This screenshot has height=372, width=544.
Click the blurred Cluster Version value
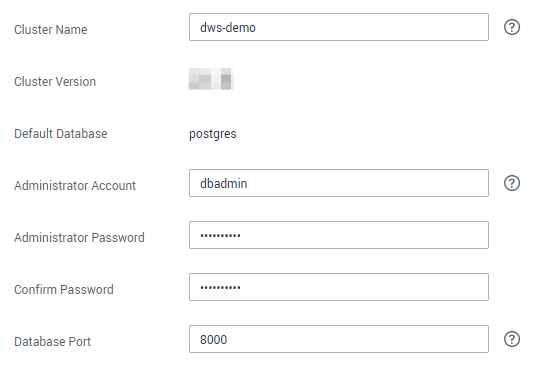[x=211, y=79]
